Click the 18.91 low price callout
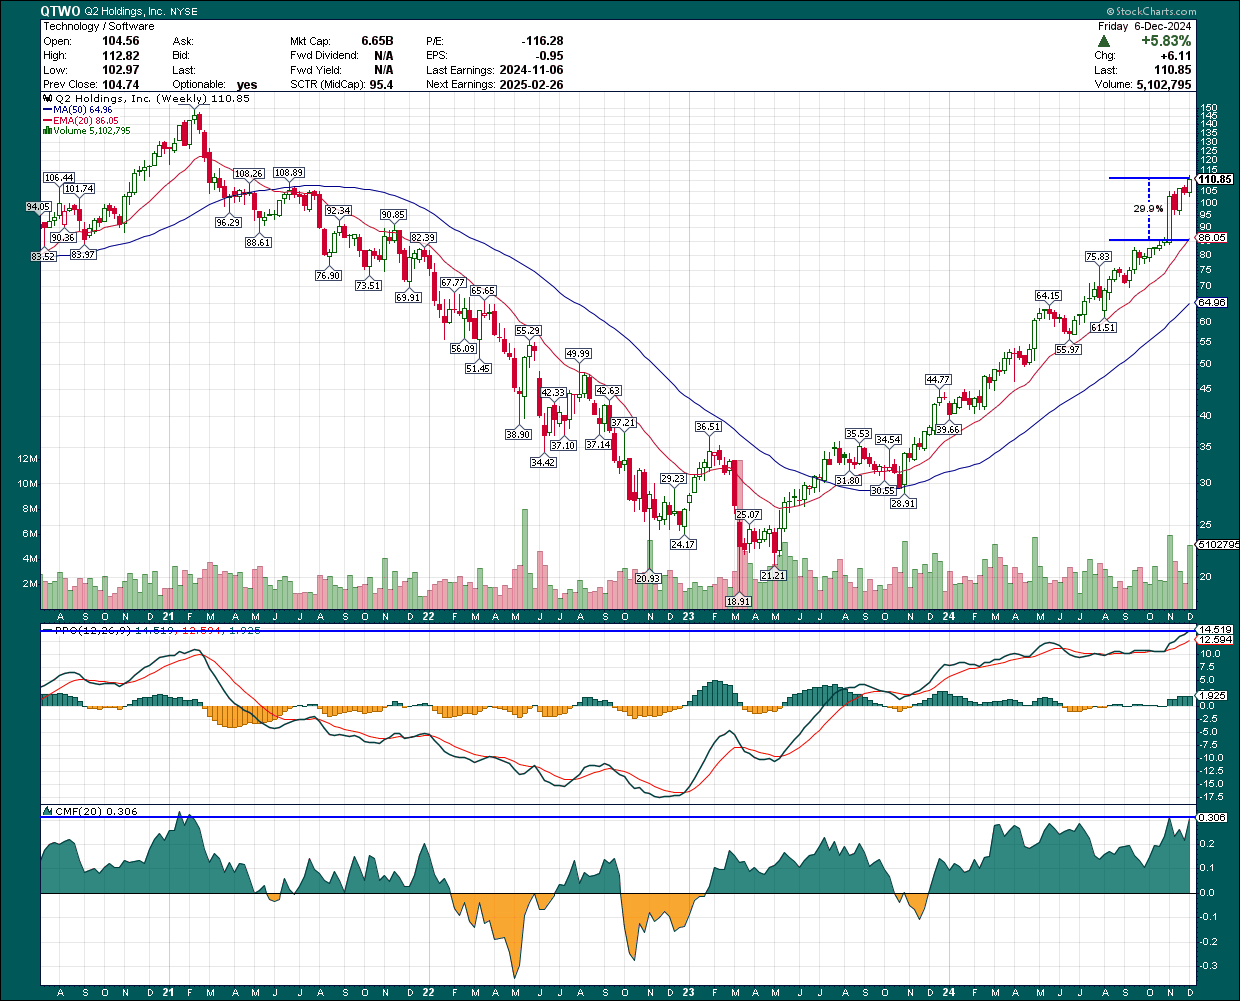Screen dimensions: 1240x1001 [x=739, y=600]
